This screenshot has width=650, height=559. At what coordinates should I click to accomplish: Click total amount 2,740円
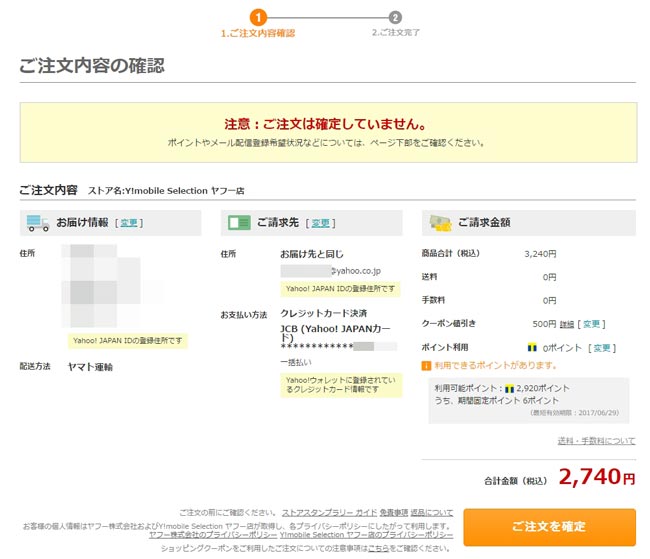597,477
